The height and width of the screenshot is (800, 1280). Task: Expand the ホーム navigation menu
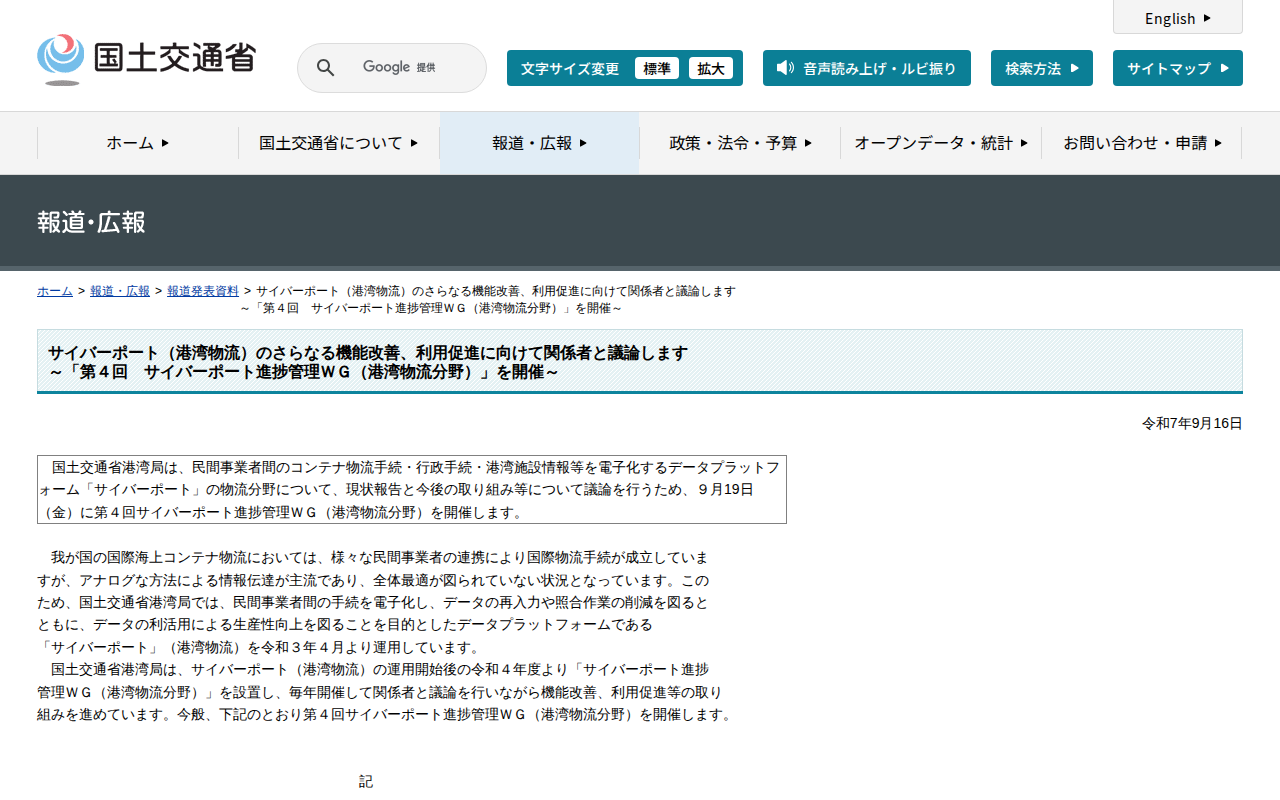click(138, 143)
